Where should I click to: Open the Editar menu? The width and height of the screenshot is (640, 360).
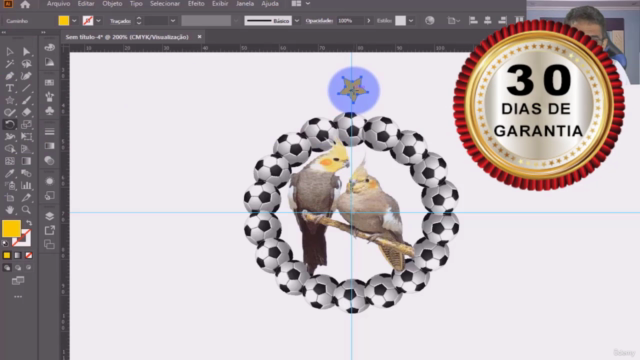click(86, 4)
